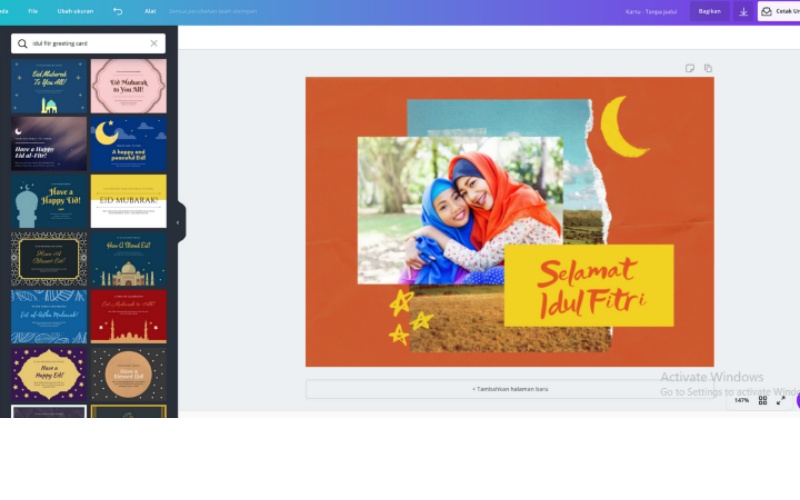This screenshot has height=500, width=800.
Task: Click the download icon in top bar
Action: point(743,11)
